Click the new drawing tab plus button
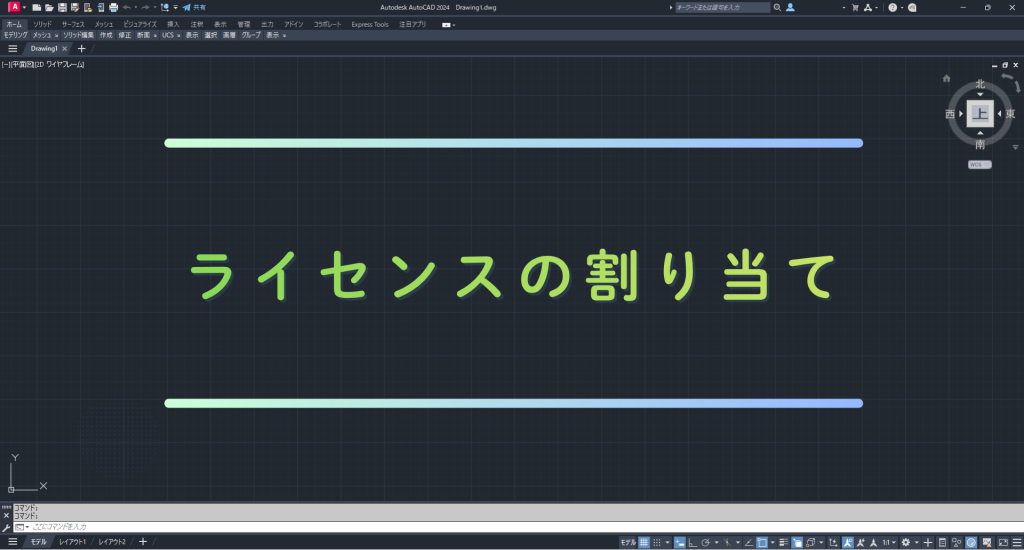This screenshot has width=1024, height=550. point(82,48)
